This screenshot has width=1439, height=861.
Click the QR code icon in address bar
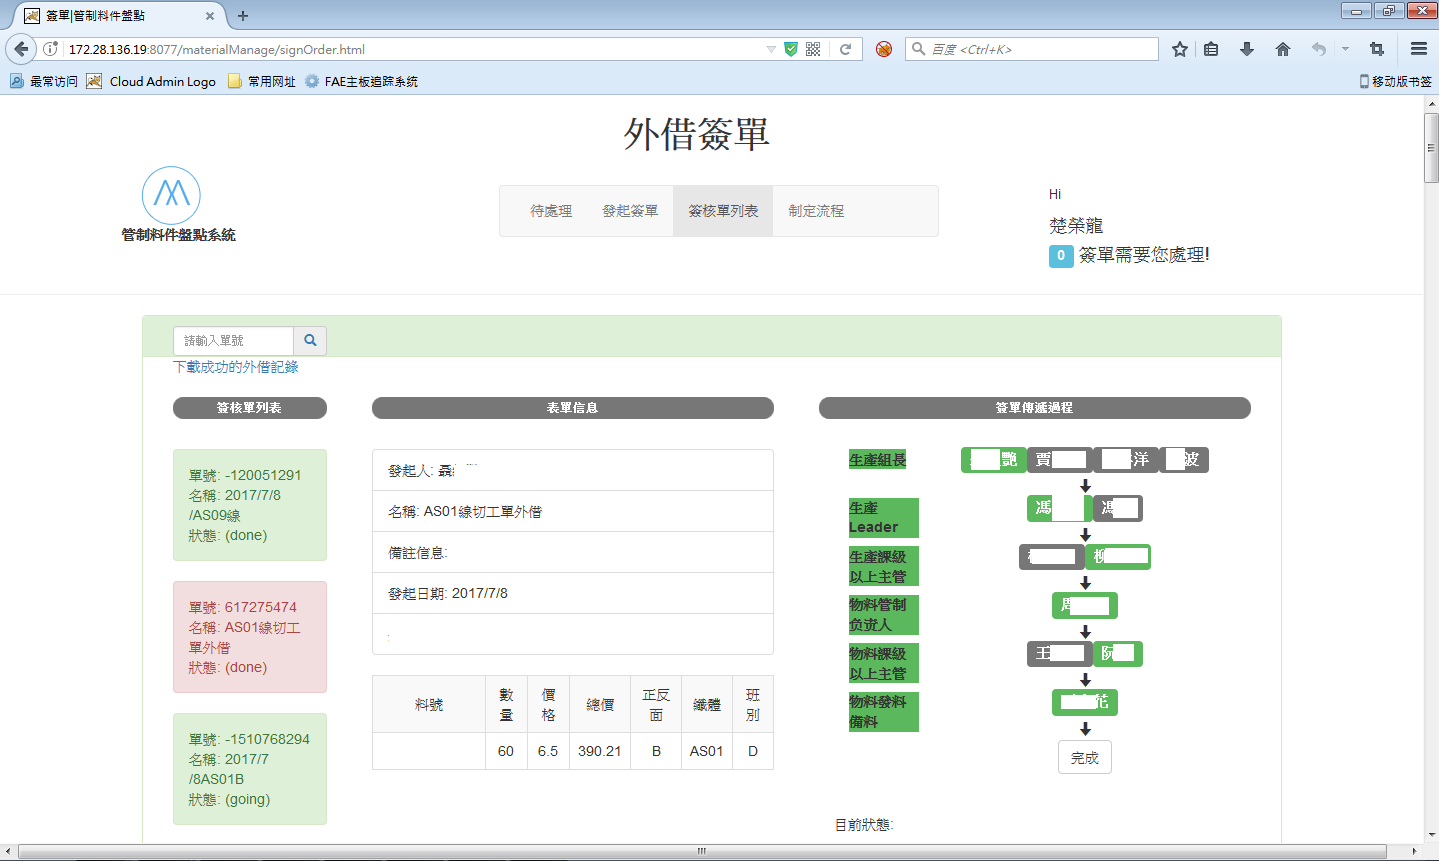(813, 49)
